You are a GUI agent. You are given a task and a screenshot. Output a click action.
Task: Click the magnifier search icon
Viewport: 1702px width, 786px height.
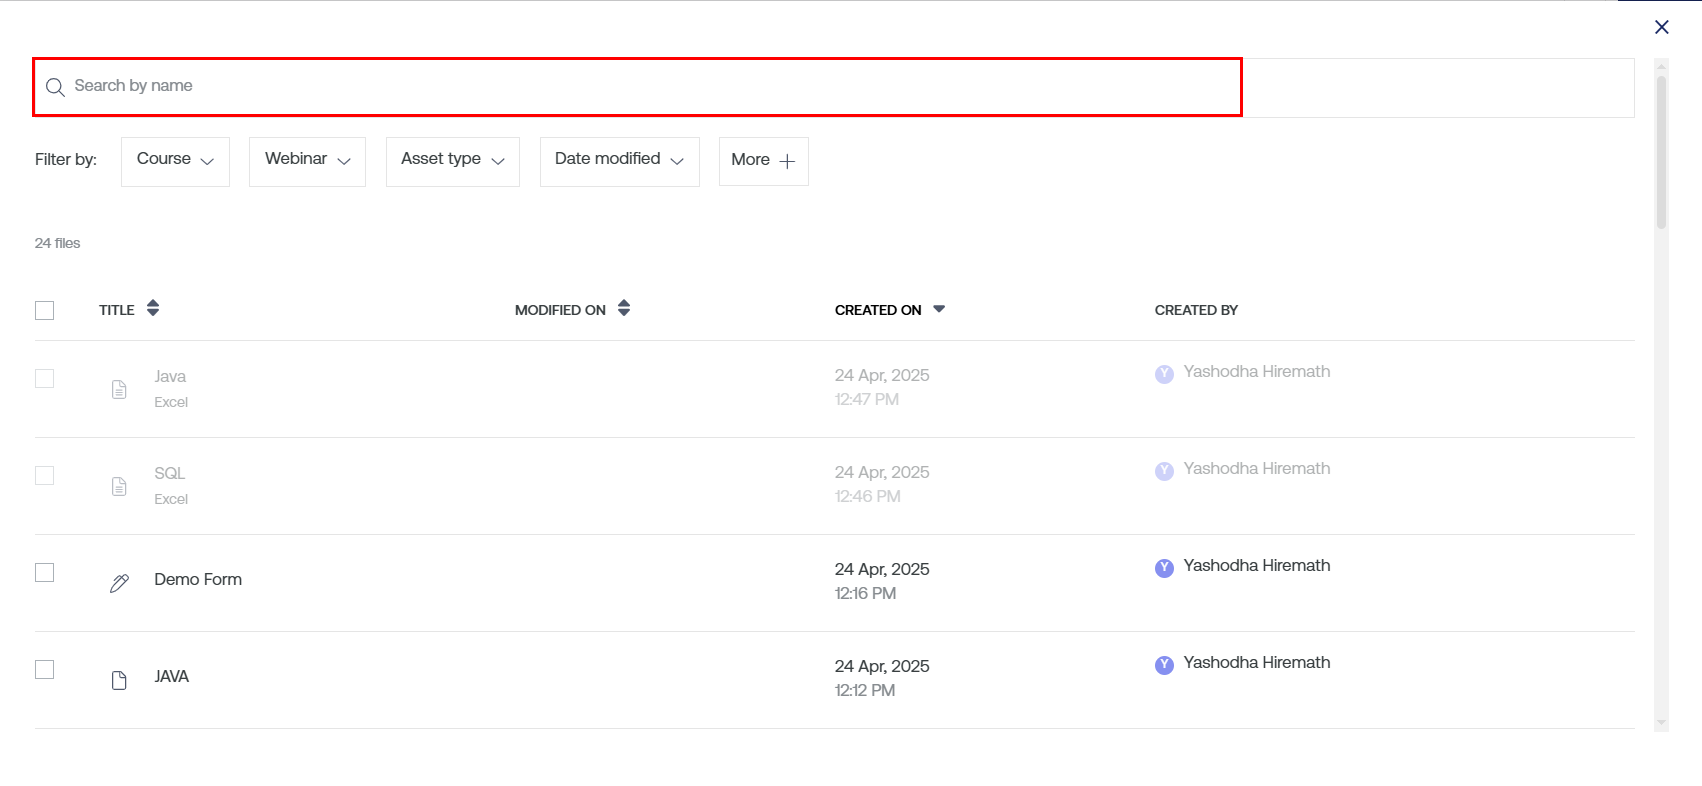(x=55, y=87)
